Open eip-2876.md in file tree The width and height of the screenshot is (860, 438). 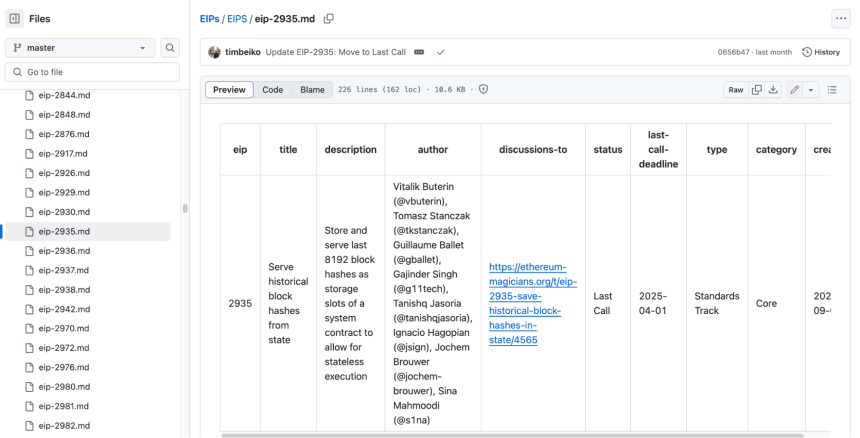point(64,134)
